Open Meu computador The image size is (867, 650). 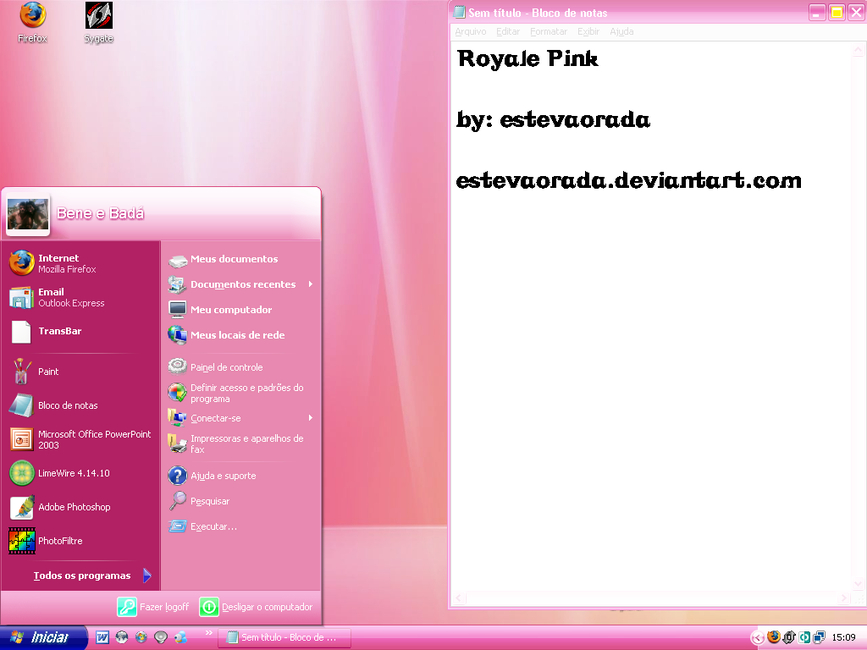coord(241,310)
